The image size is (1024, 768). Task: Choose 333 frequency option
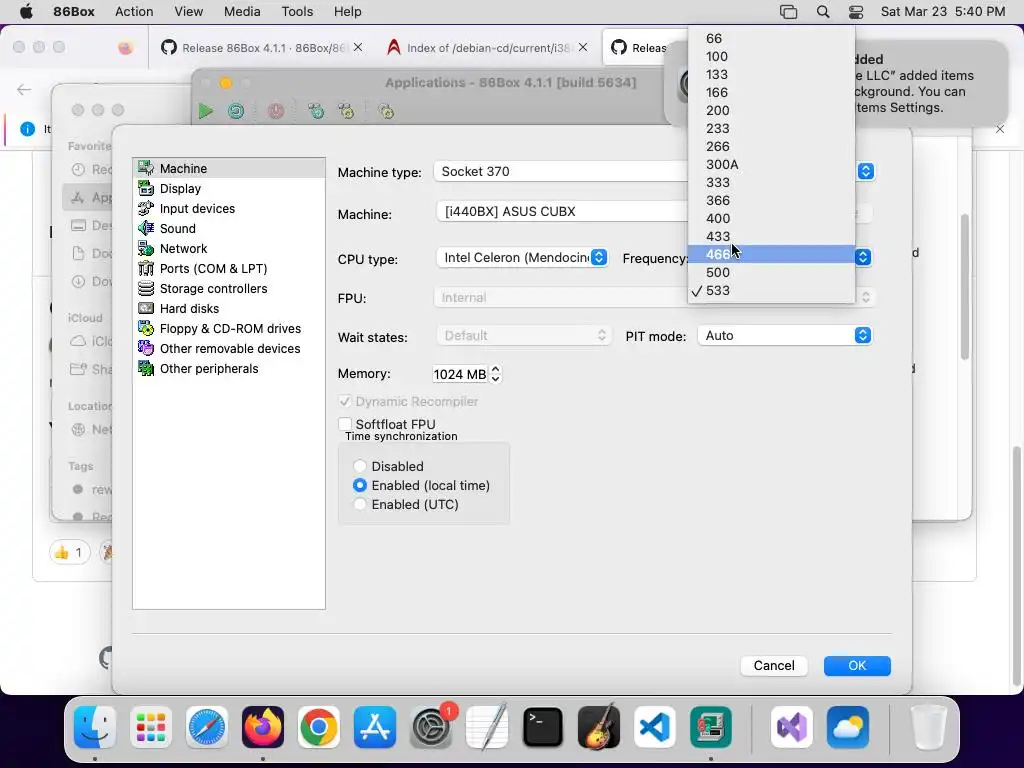click(x=771, y=182)
